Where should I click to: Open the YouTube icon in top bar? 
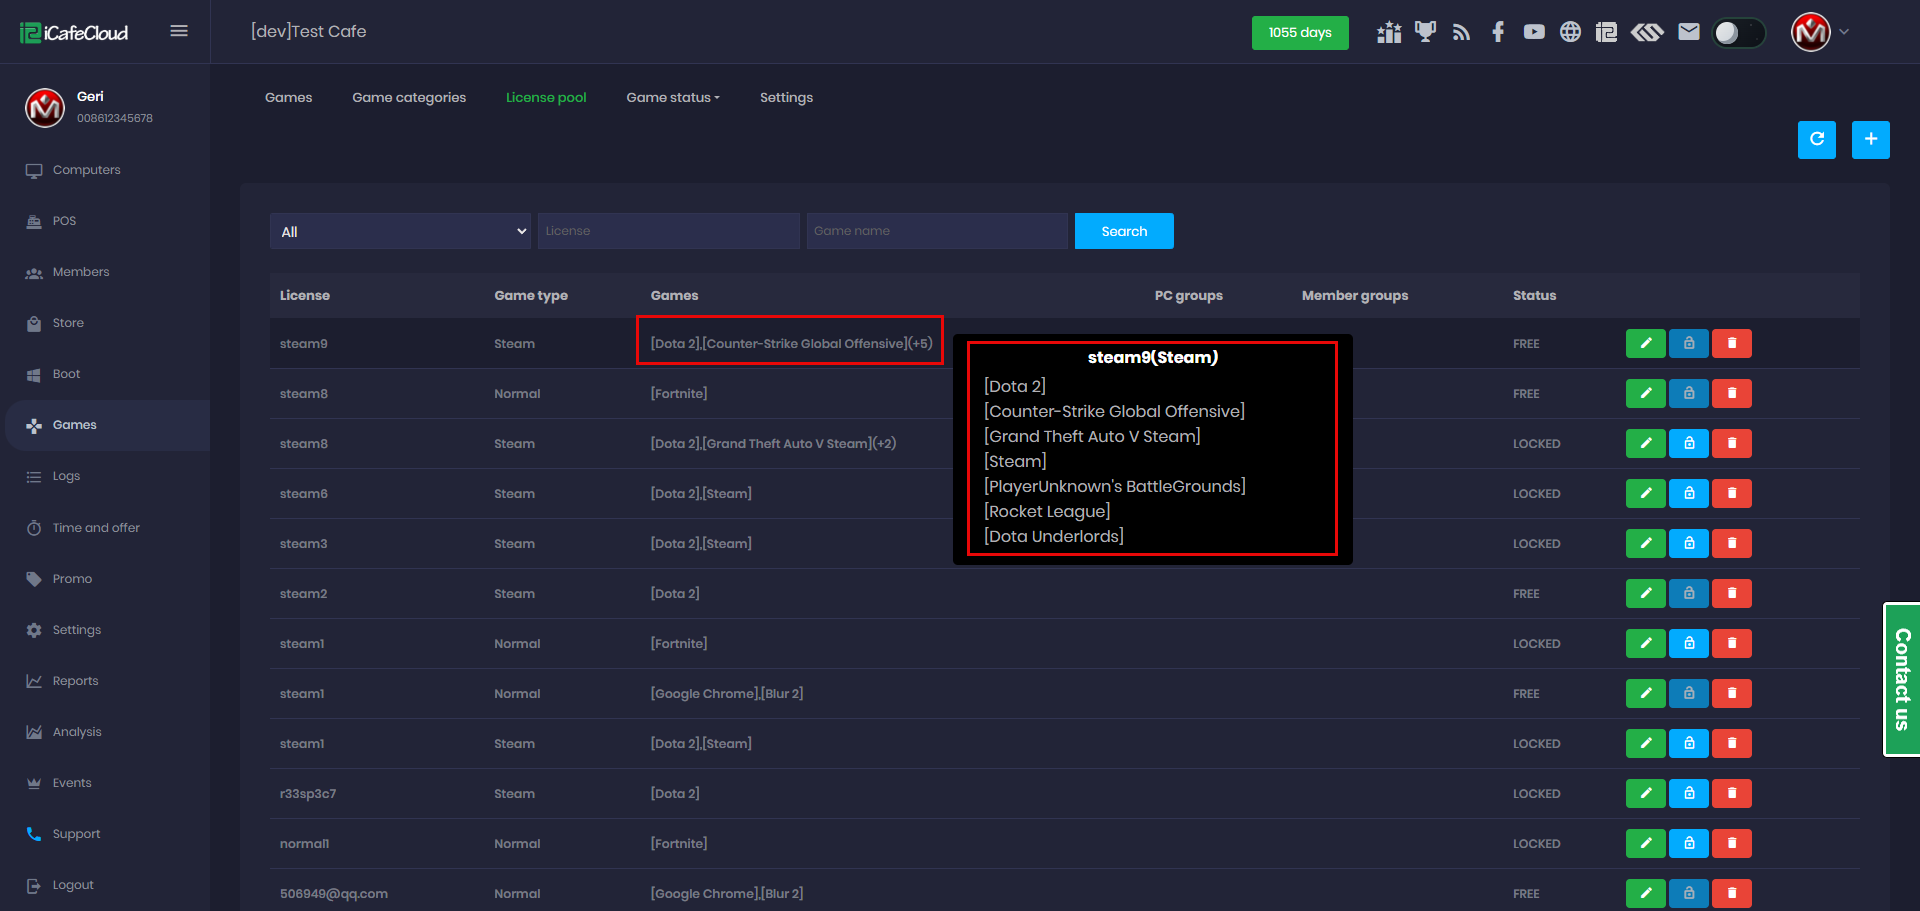click(1534, 32)
